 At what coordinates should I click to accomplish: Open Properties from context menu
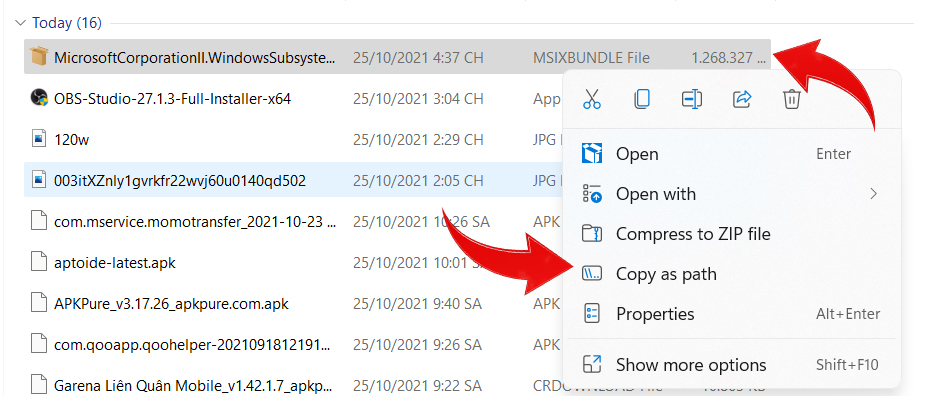732,314
